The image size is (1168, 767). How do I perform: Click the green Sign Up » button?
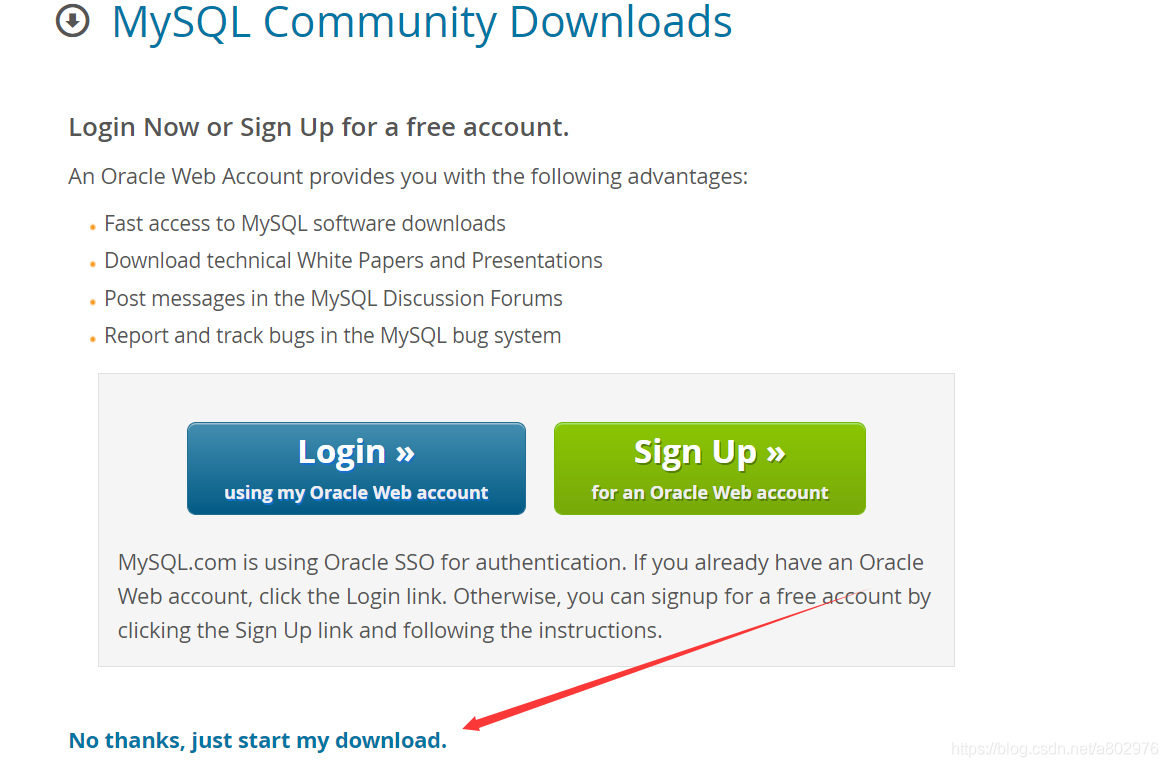tap(710, 468)
